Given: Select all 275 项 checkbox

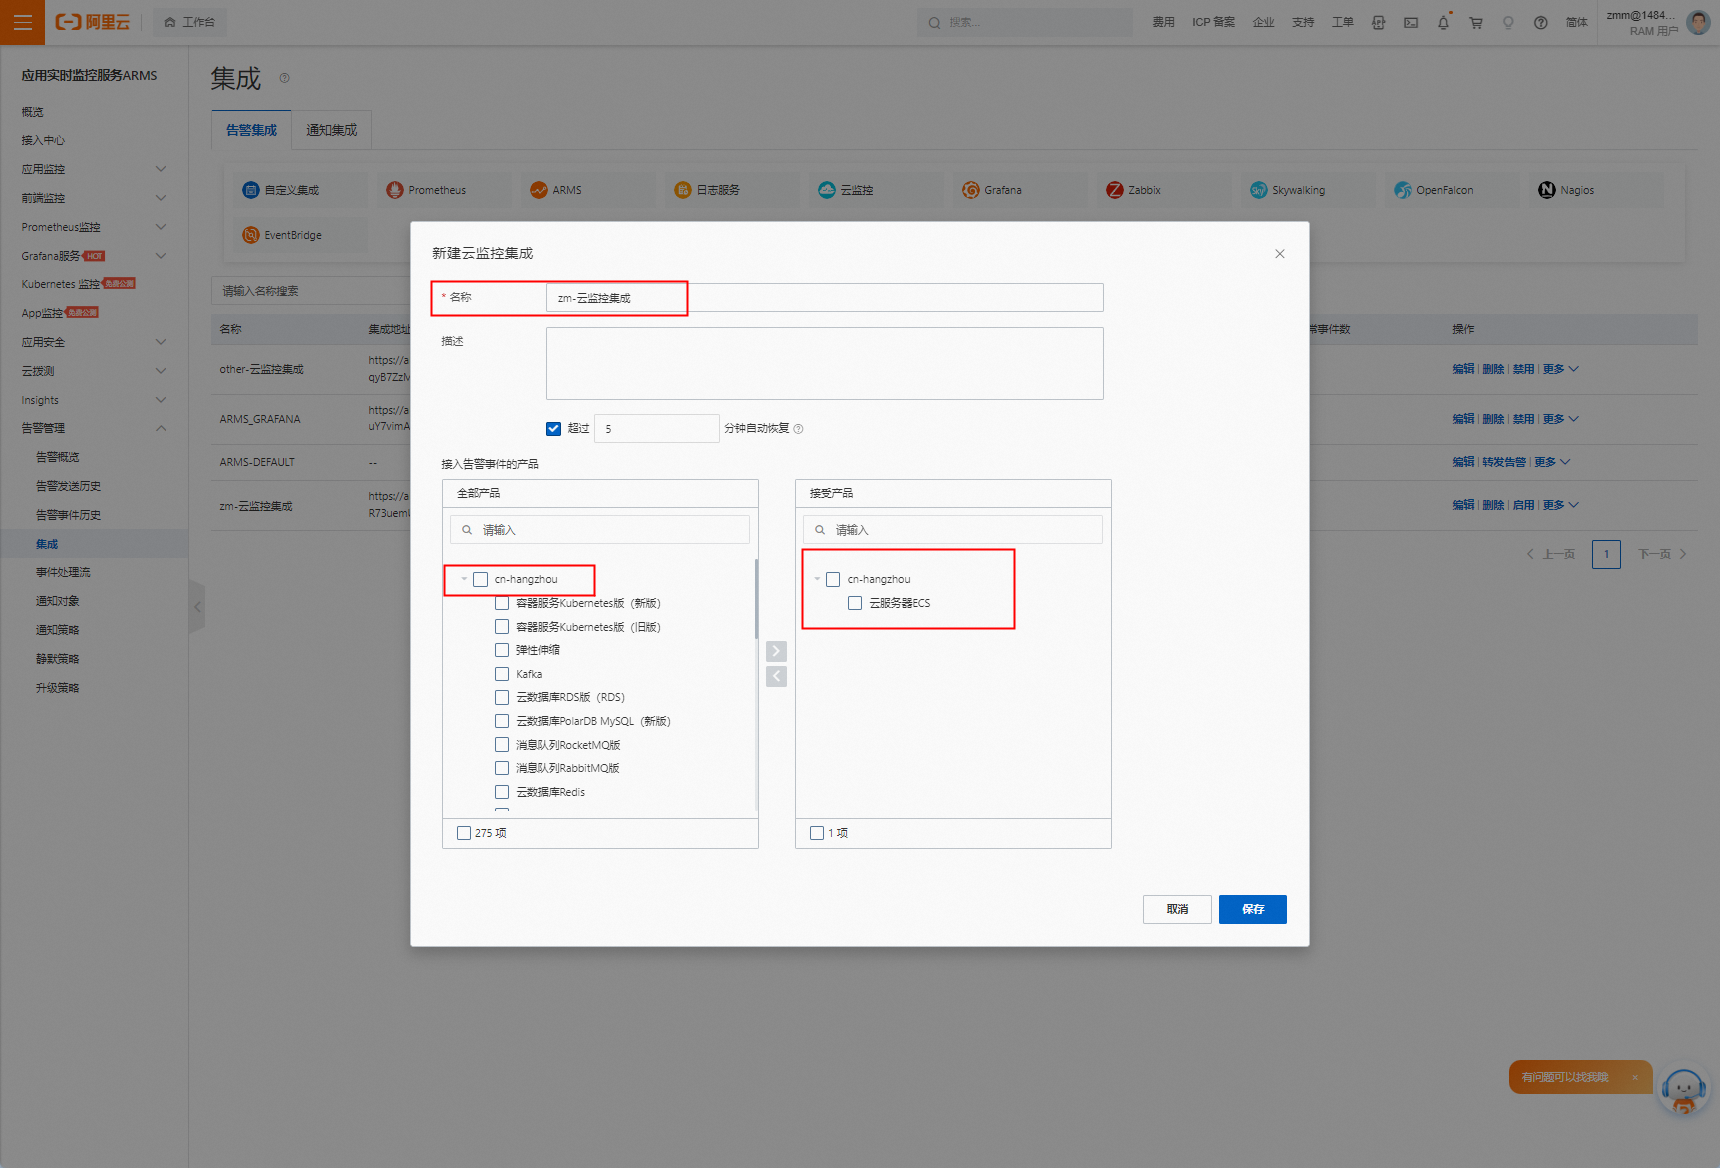Looking at the screenshot, I should [464, 833].
